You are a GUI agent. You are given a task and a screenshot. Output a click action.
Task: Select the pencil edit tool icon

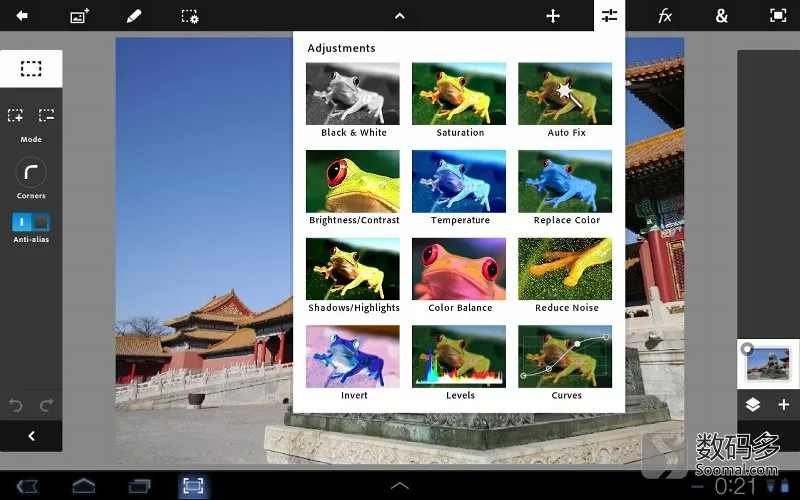tap(134, 16)
